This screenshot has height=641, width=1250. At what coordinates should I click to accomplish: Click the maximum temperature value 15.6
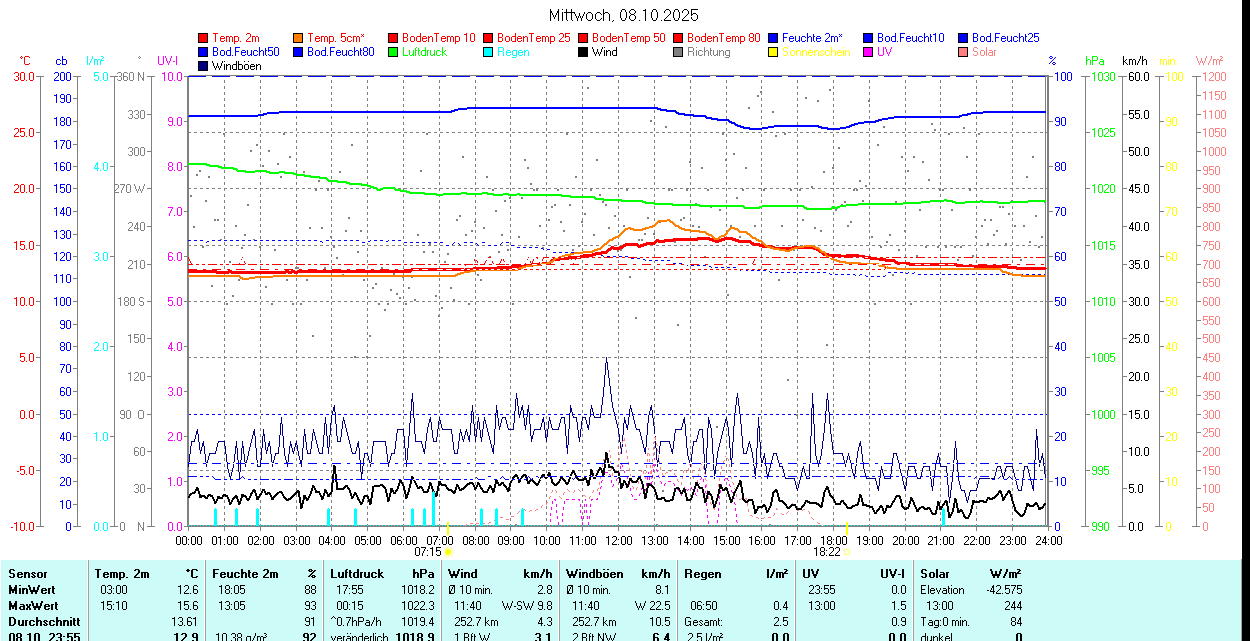188,606
